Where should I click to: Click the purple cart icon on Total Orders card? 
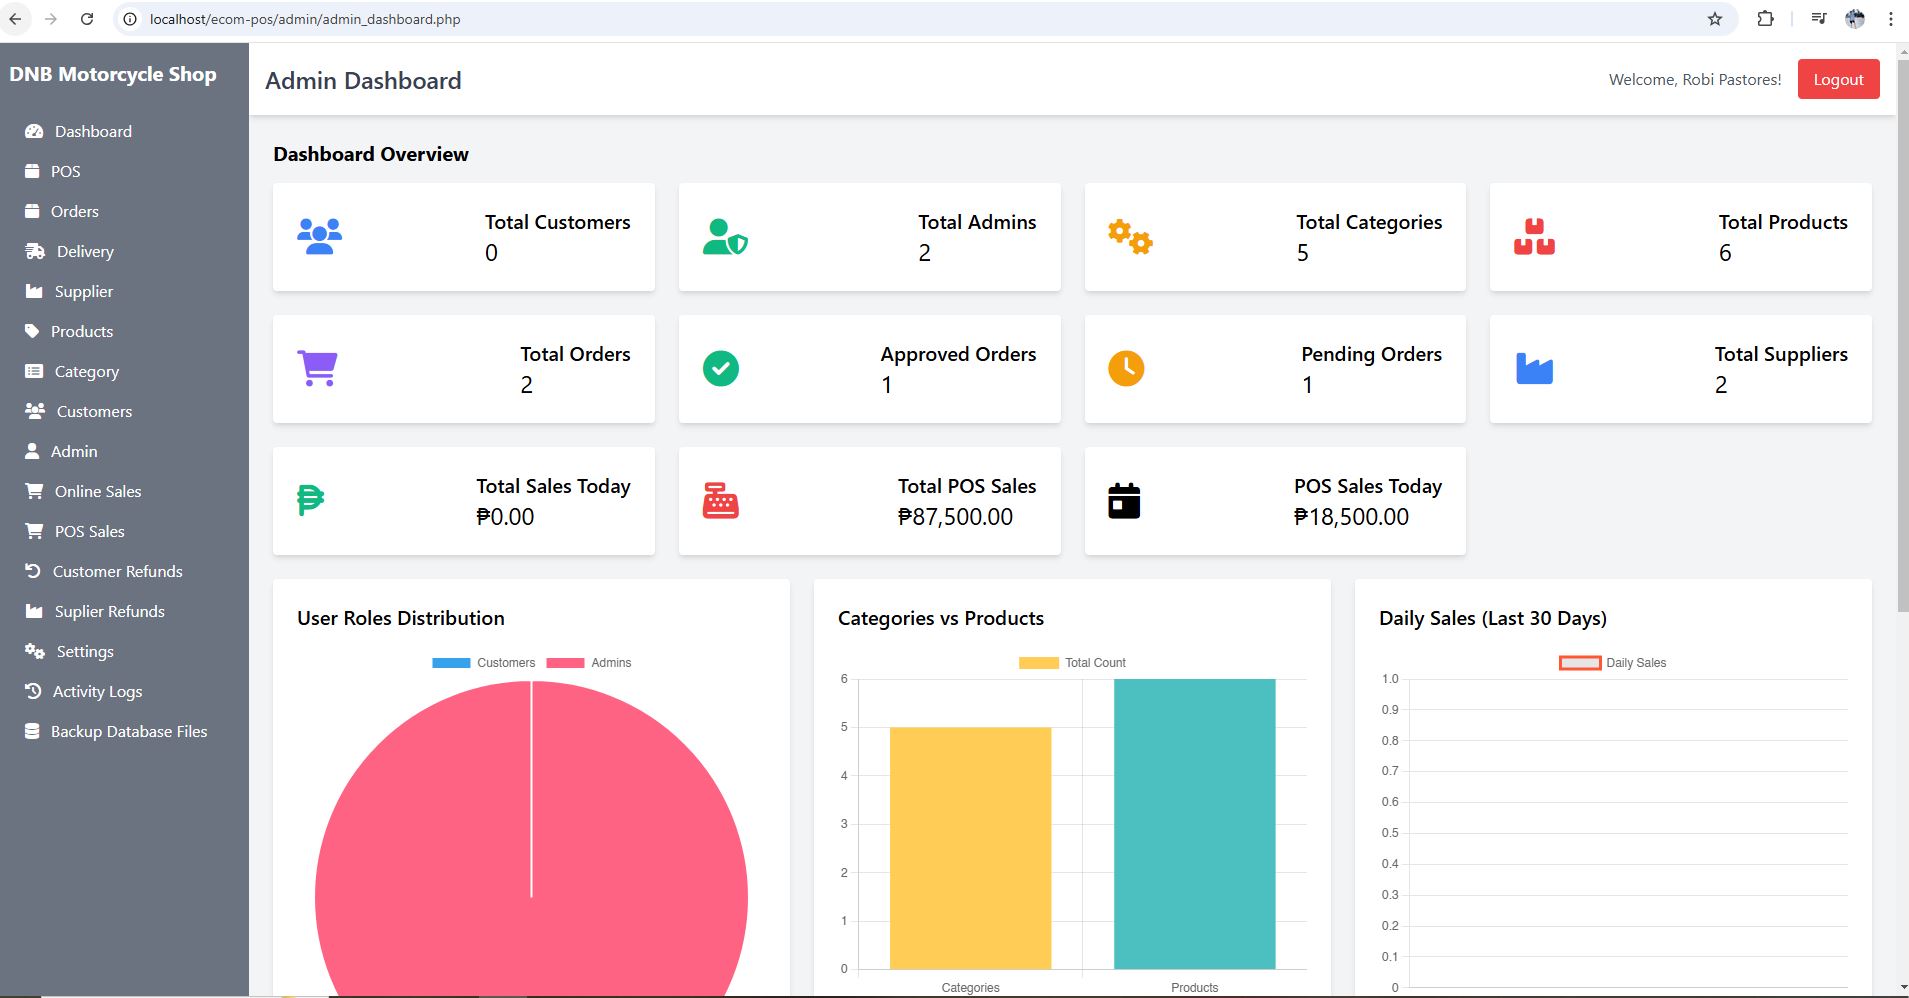318,369
